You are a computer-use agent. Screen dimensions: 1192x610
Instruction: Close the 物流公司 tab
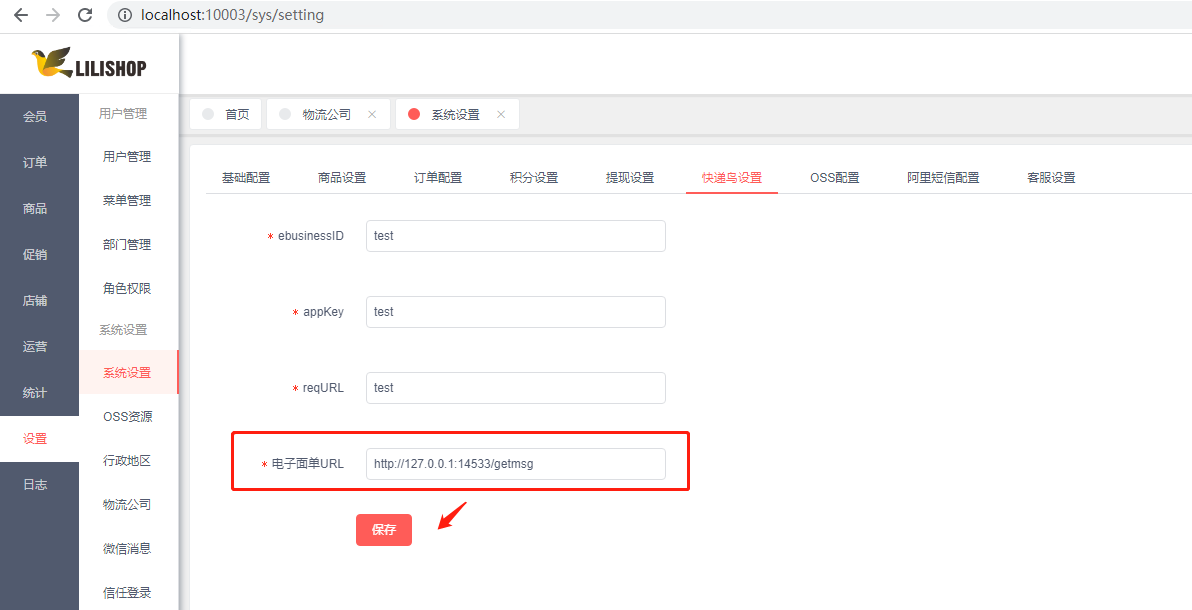372,114
